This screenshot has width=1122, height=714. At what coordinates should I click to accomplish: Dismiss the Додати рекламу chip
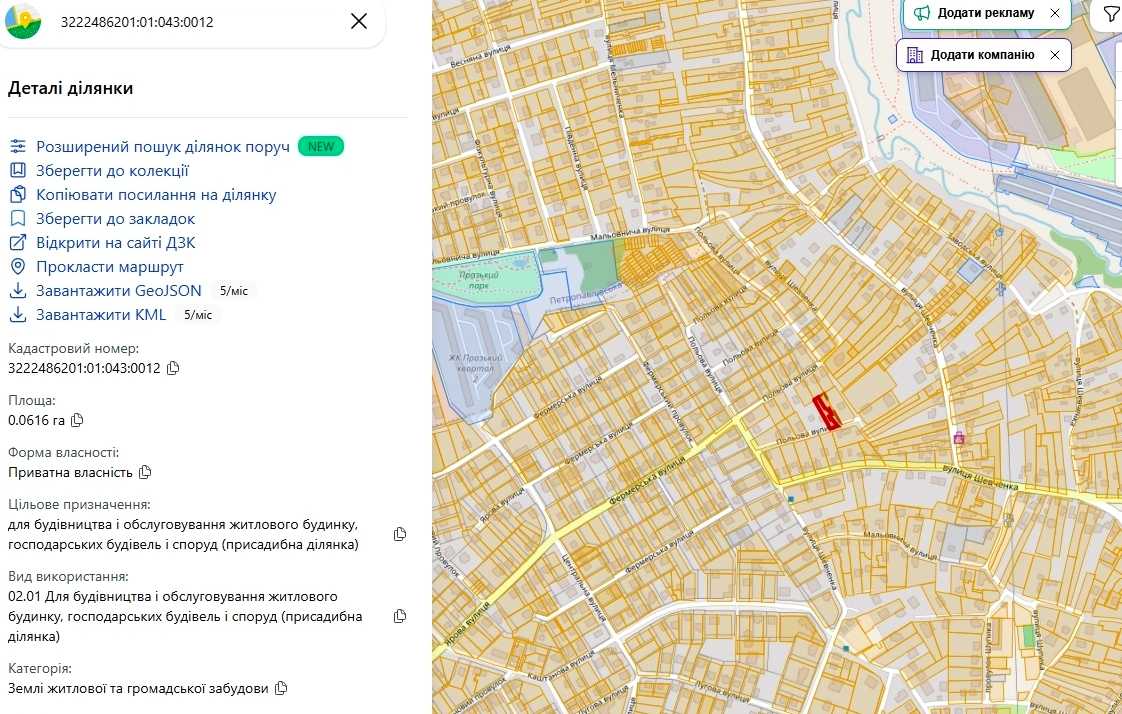[1055, 13]
